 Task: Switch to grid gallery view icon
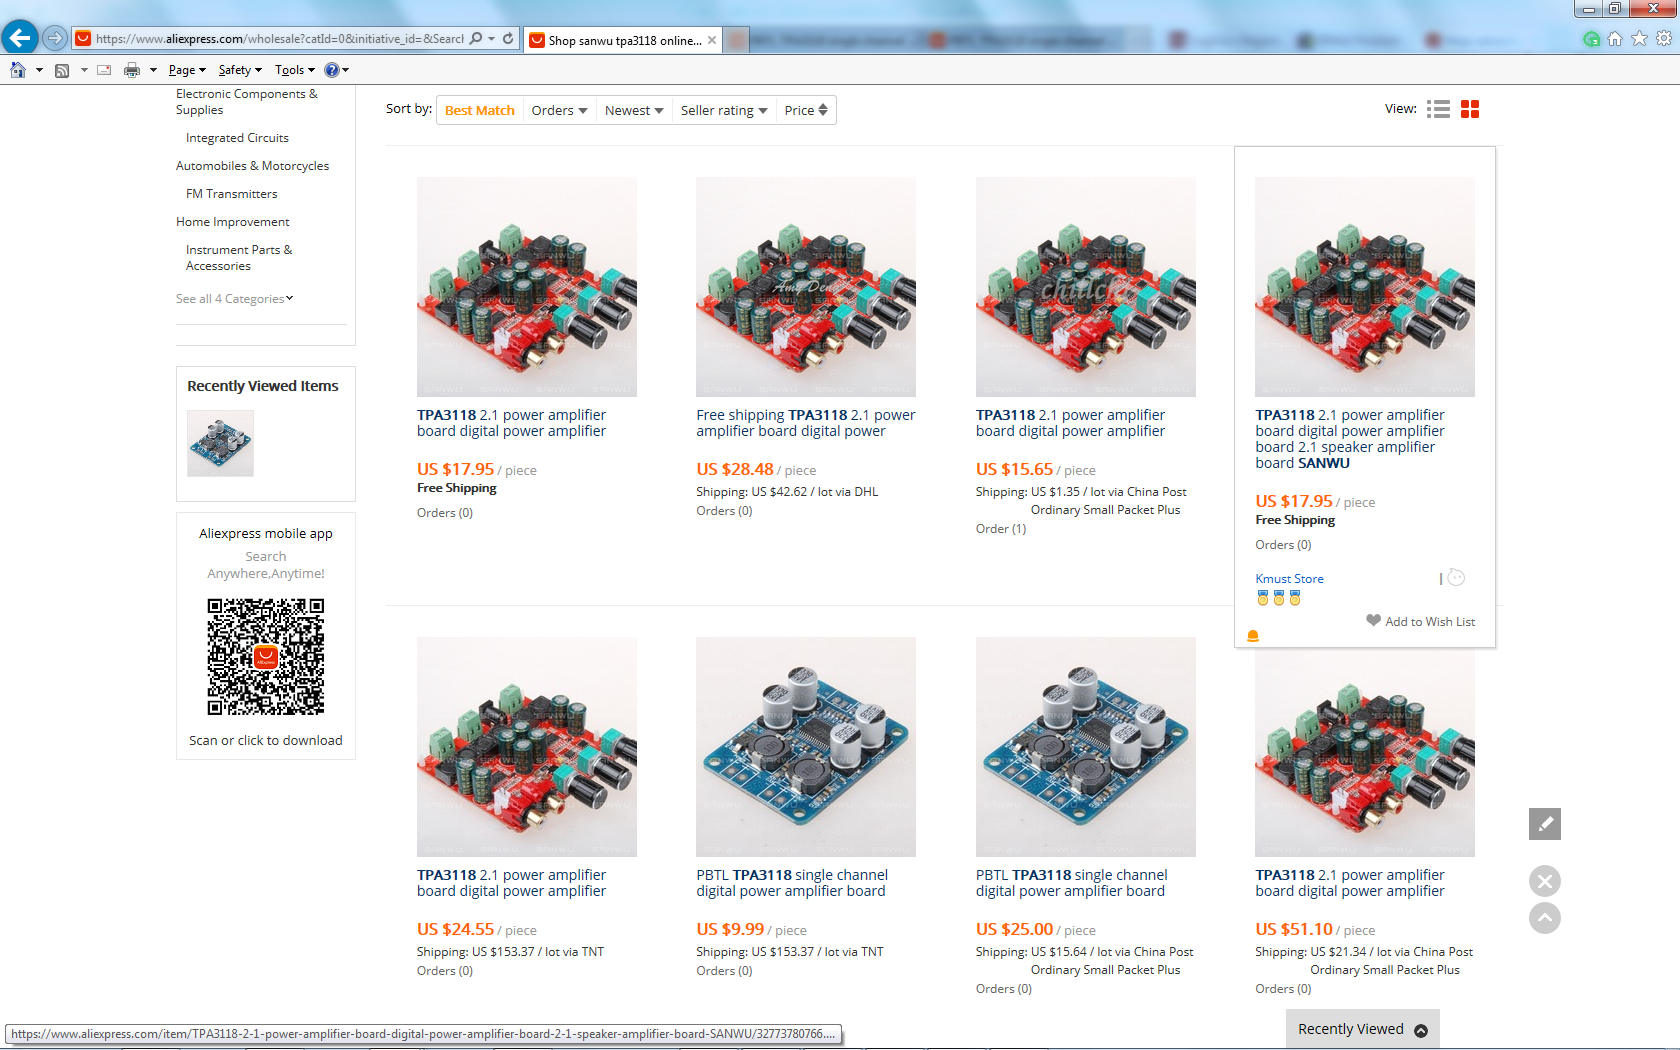pos(1470,109)
